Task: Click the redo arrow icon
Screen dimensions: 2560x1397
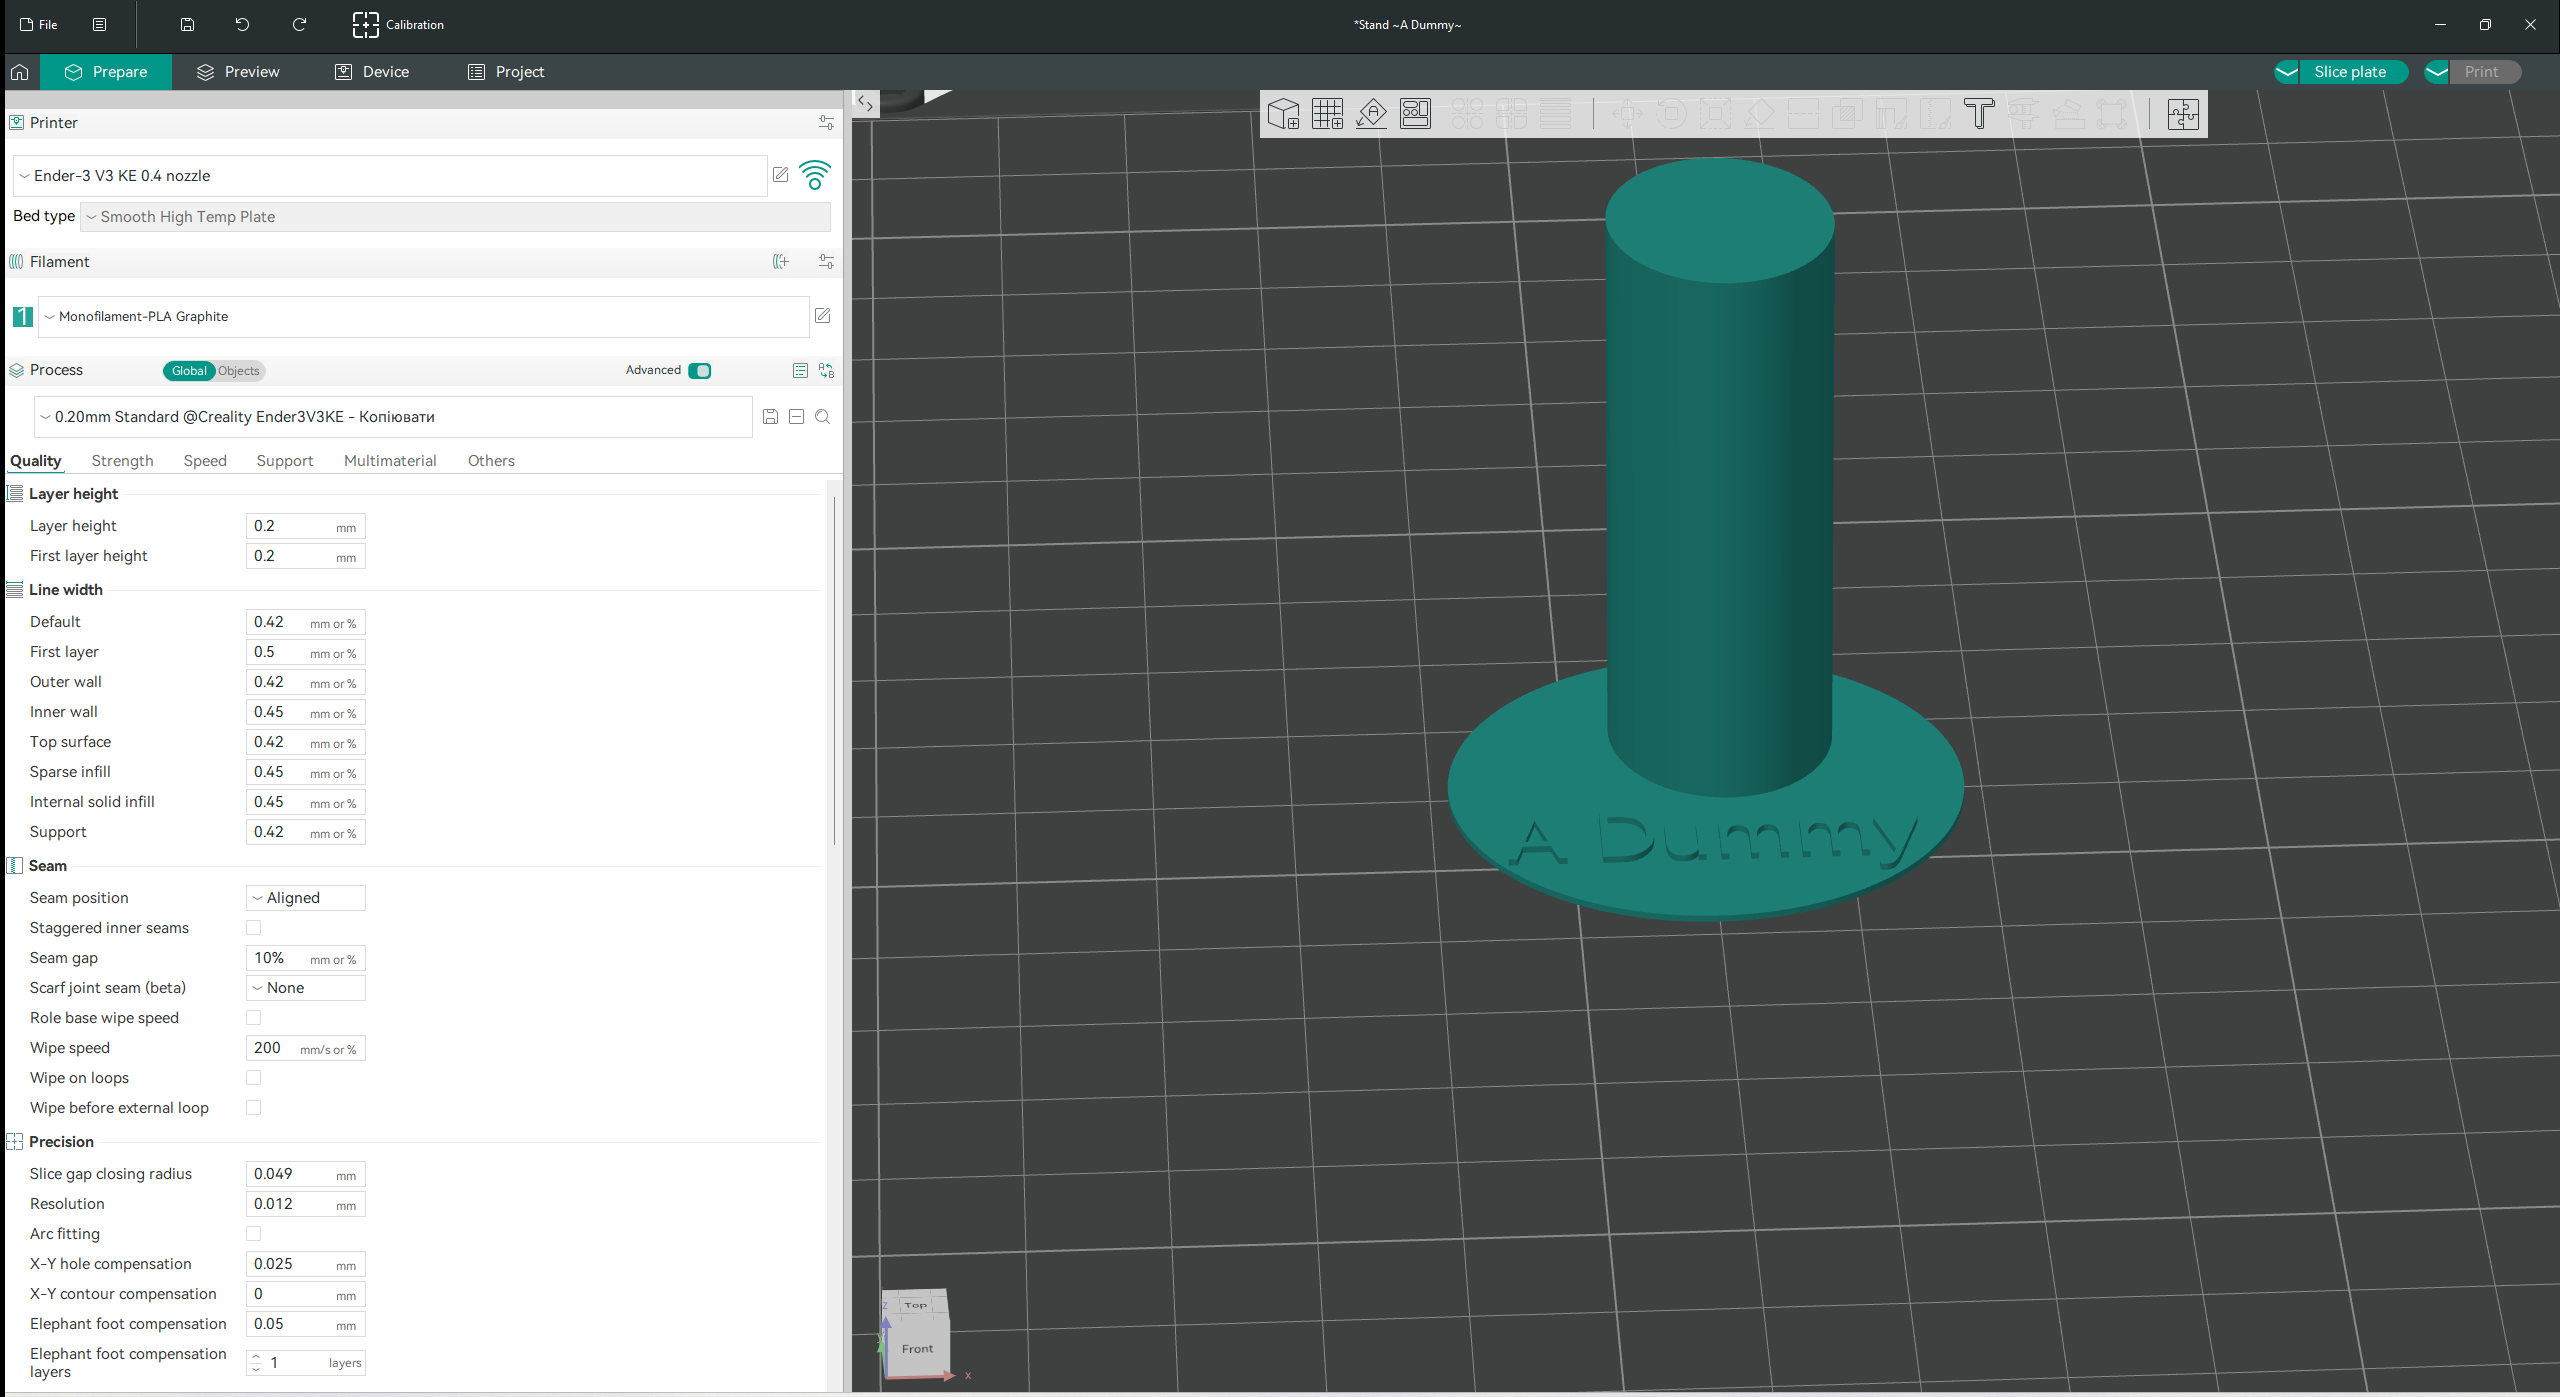Action: 299,25
